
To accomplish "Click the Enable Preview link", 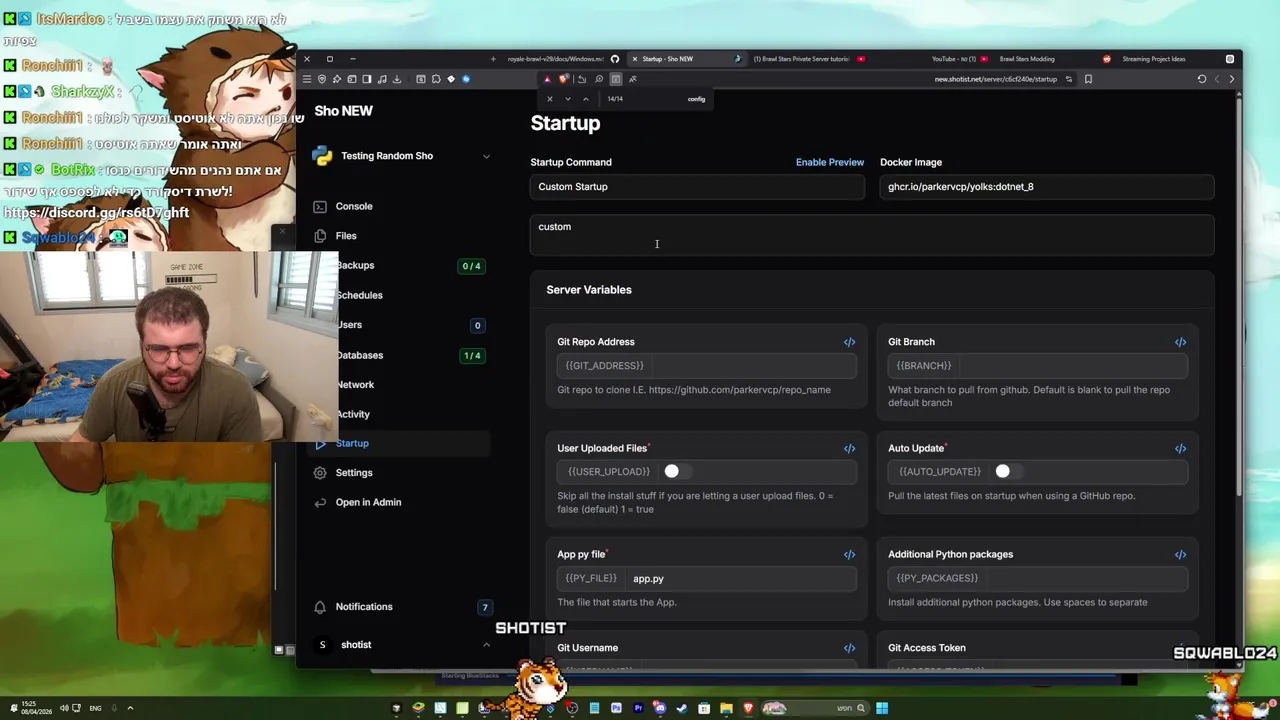I will 830,162.
